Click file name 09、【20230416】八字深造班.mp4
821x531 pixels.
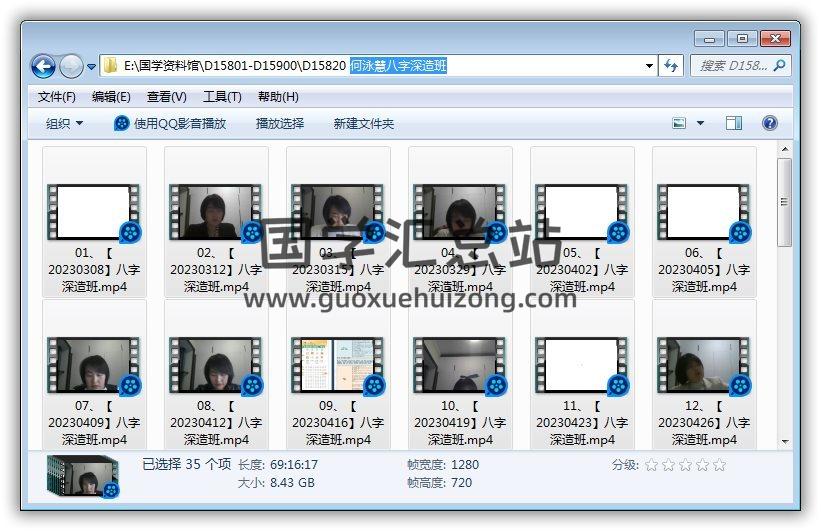(x=338, y=423)
